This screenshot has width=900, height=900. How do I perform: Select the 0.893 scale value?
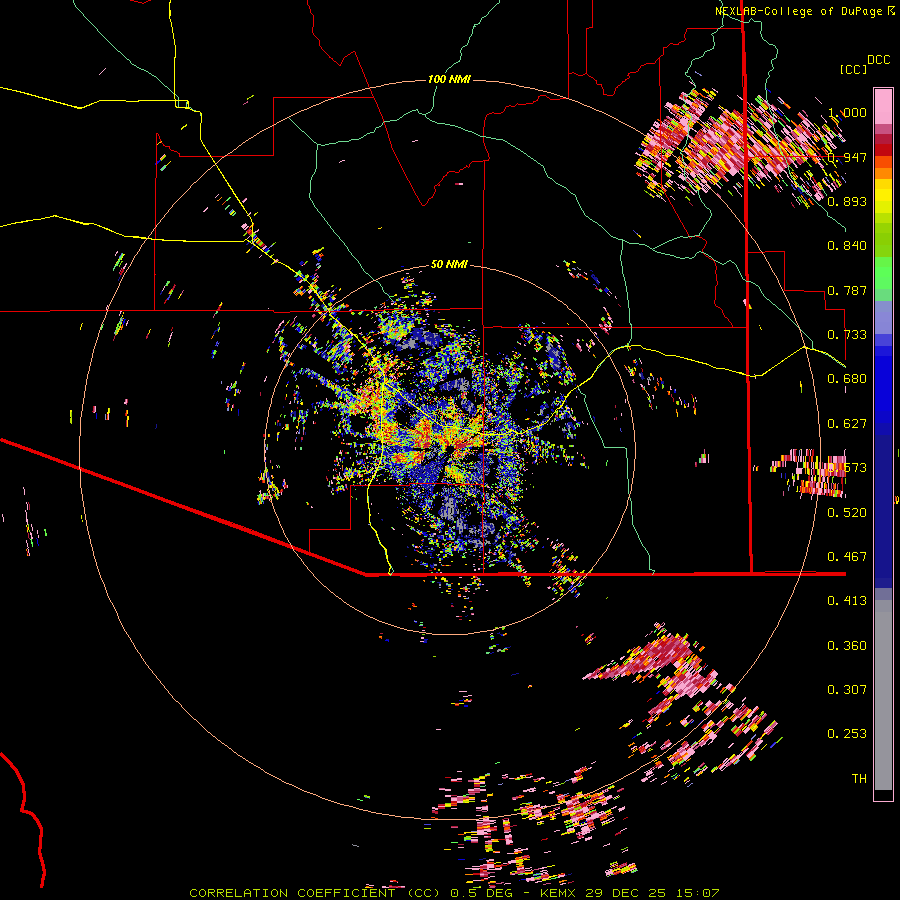[x=847, y=201]
